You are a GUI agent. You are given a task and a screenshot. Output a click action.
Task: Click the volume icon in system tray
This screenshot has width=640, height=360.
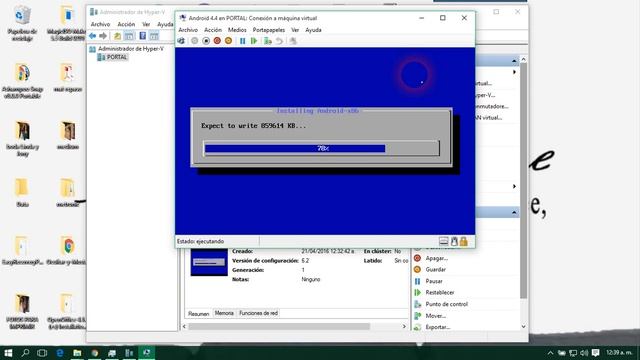point(584,353)
